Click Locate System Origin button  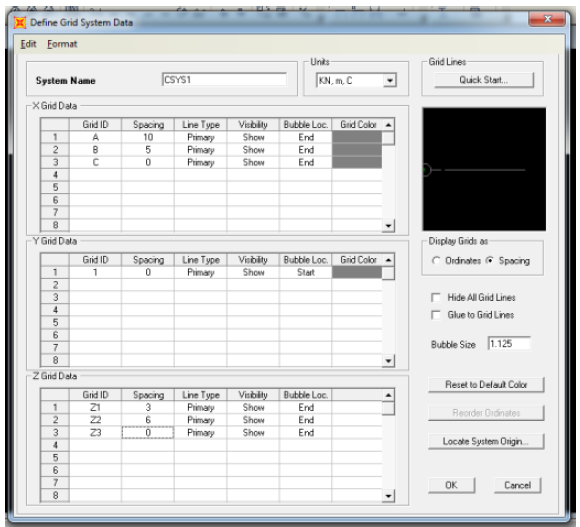point(486,441)
